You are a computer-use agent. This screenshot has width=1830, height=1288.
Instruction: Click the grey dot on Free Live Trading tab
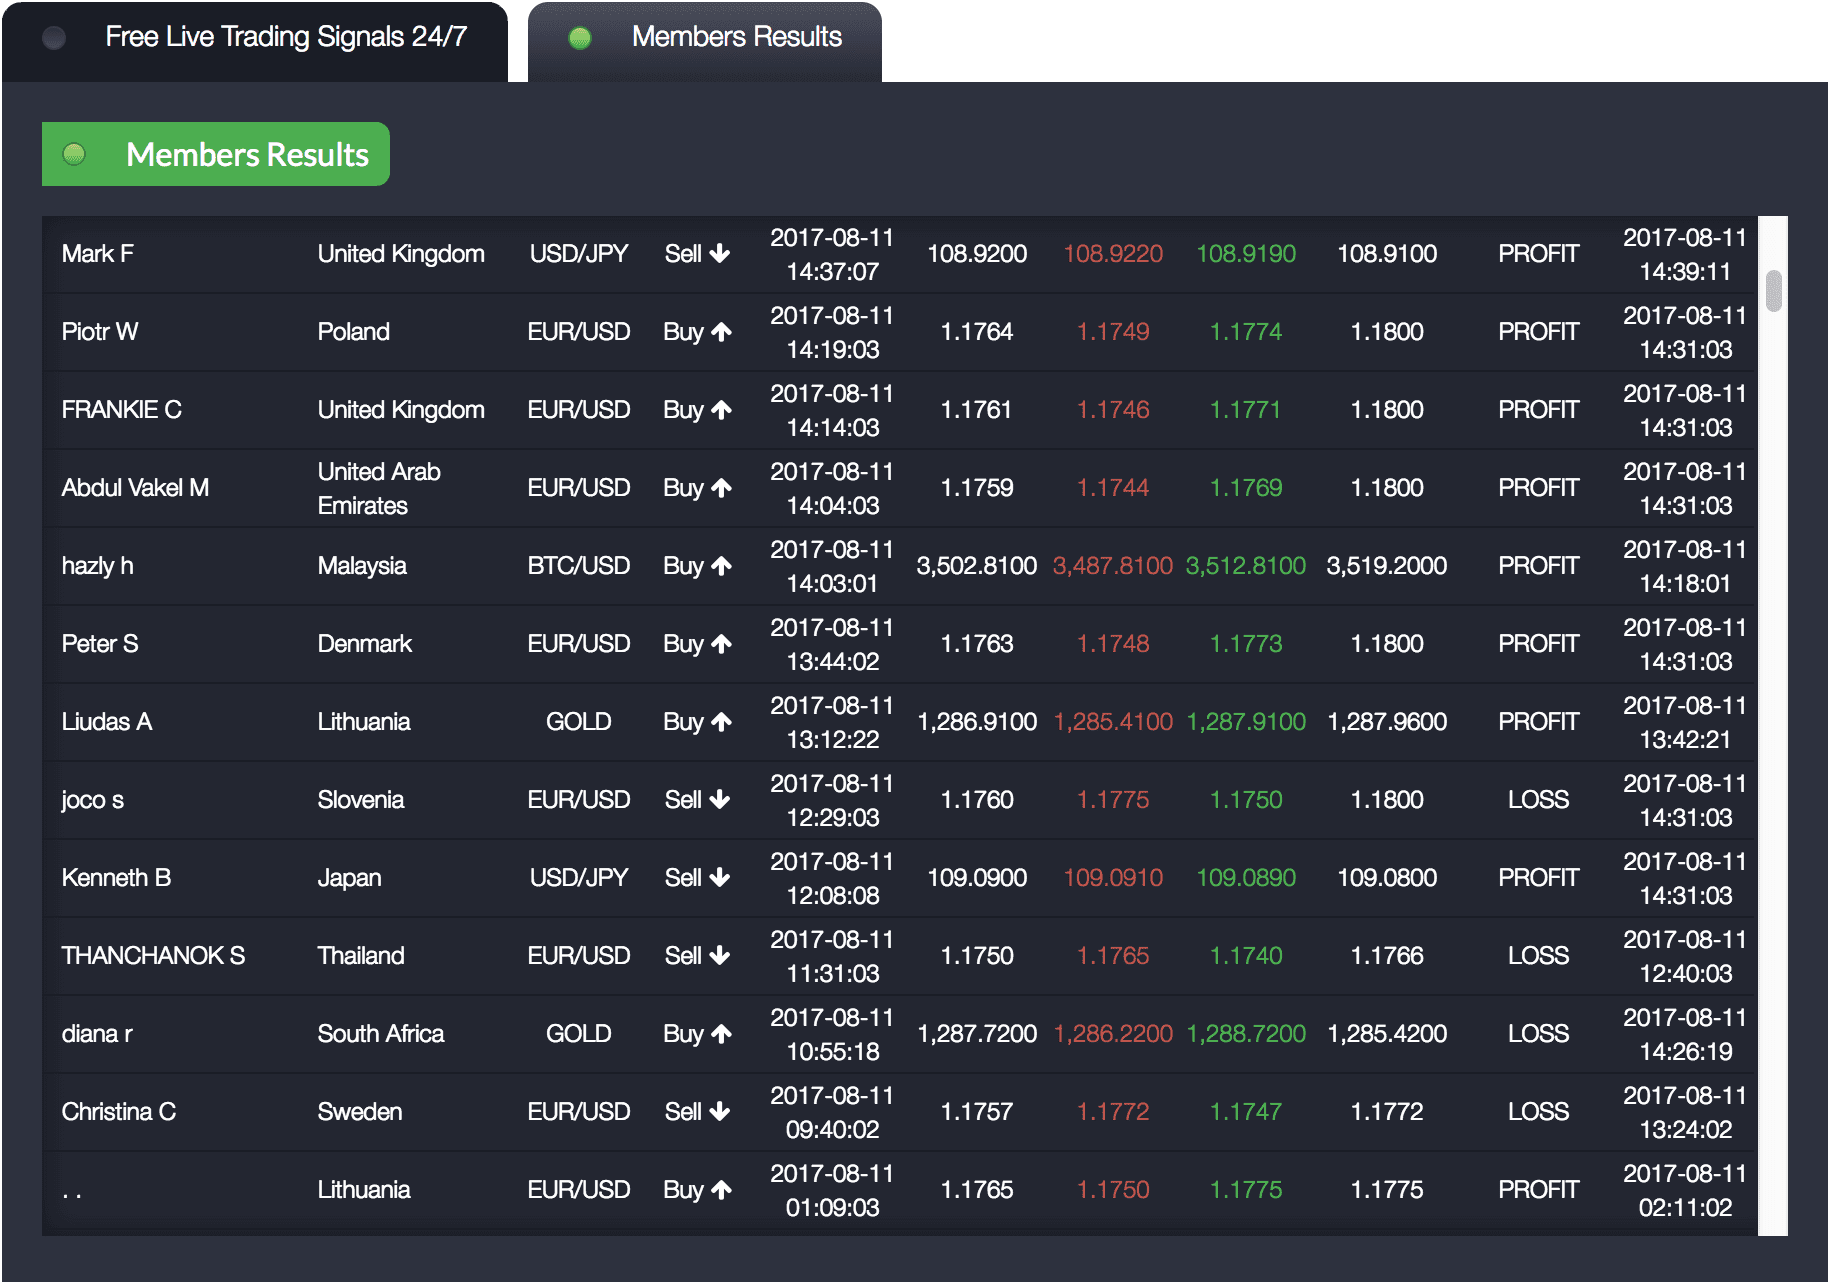point(54,38)
